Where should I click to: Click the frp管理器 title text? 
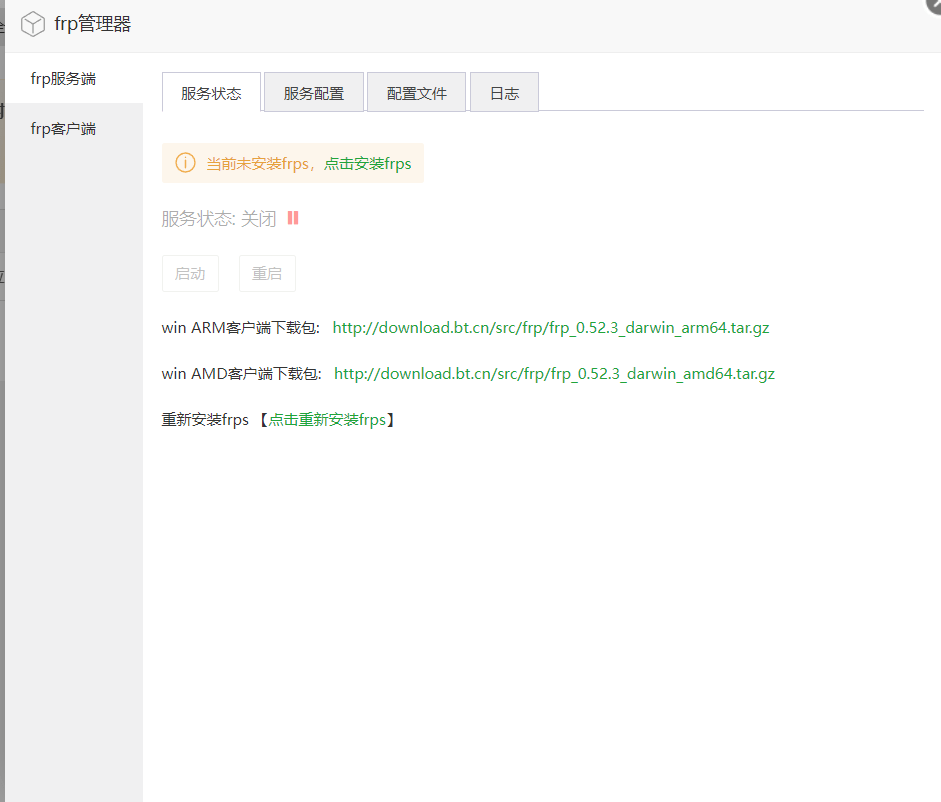(93, 24)
